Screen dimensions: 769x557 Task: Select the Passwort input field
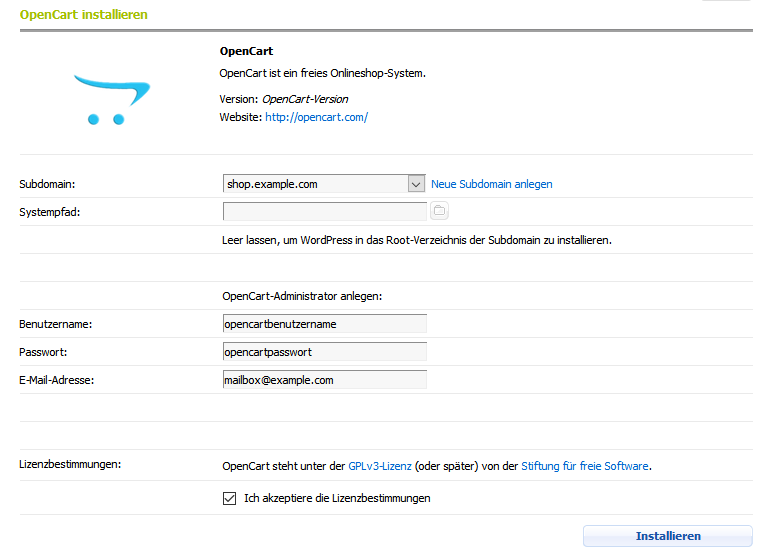point(325,352)
